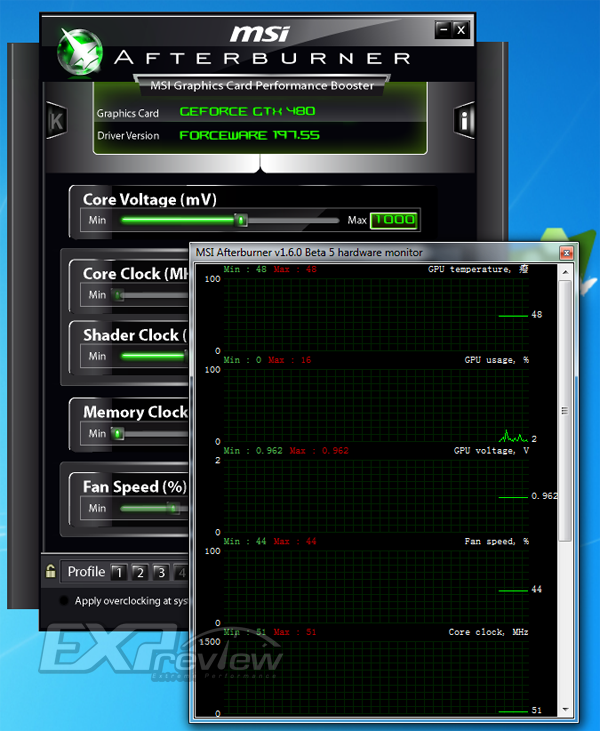Load profile slot 4
Viewport: 600px width, 731px height.
tap(181, 572)
